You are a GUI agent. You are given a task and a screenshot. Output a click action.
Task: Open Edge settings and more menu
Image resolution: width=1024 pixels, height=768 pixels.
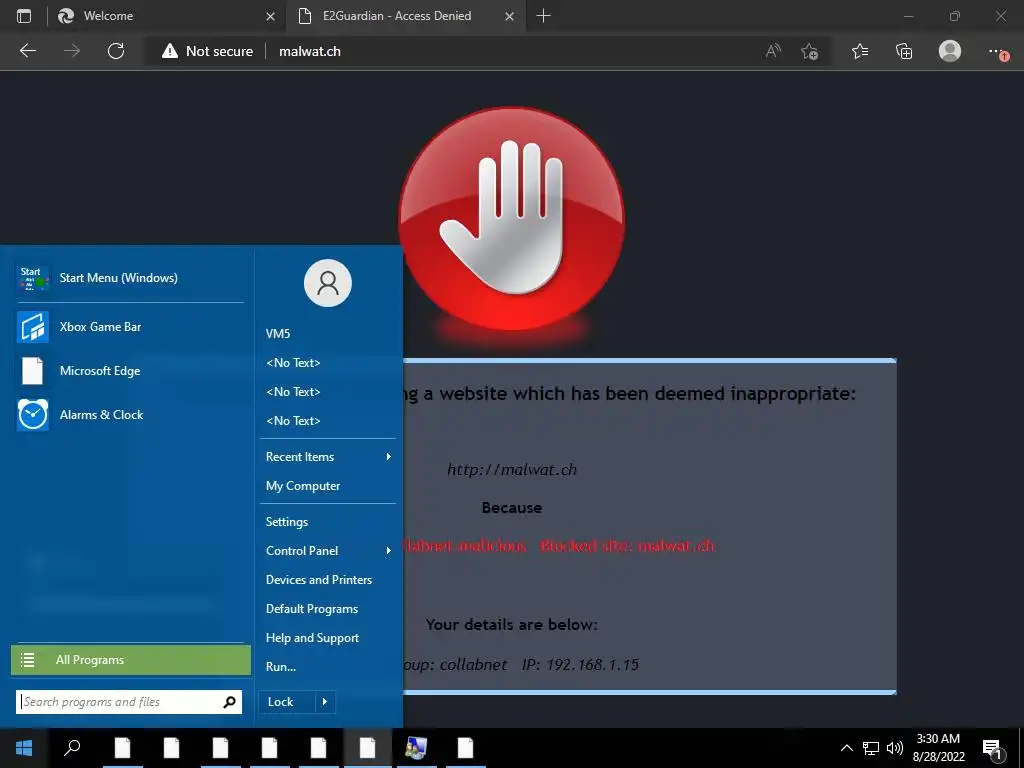(x=997, y=51)
